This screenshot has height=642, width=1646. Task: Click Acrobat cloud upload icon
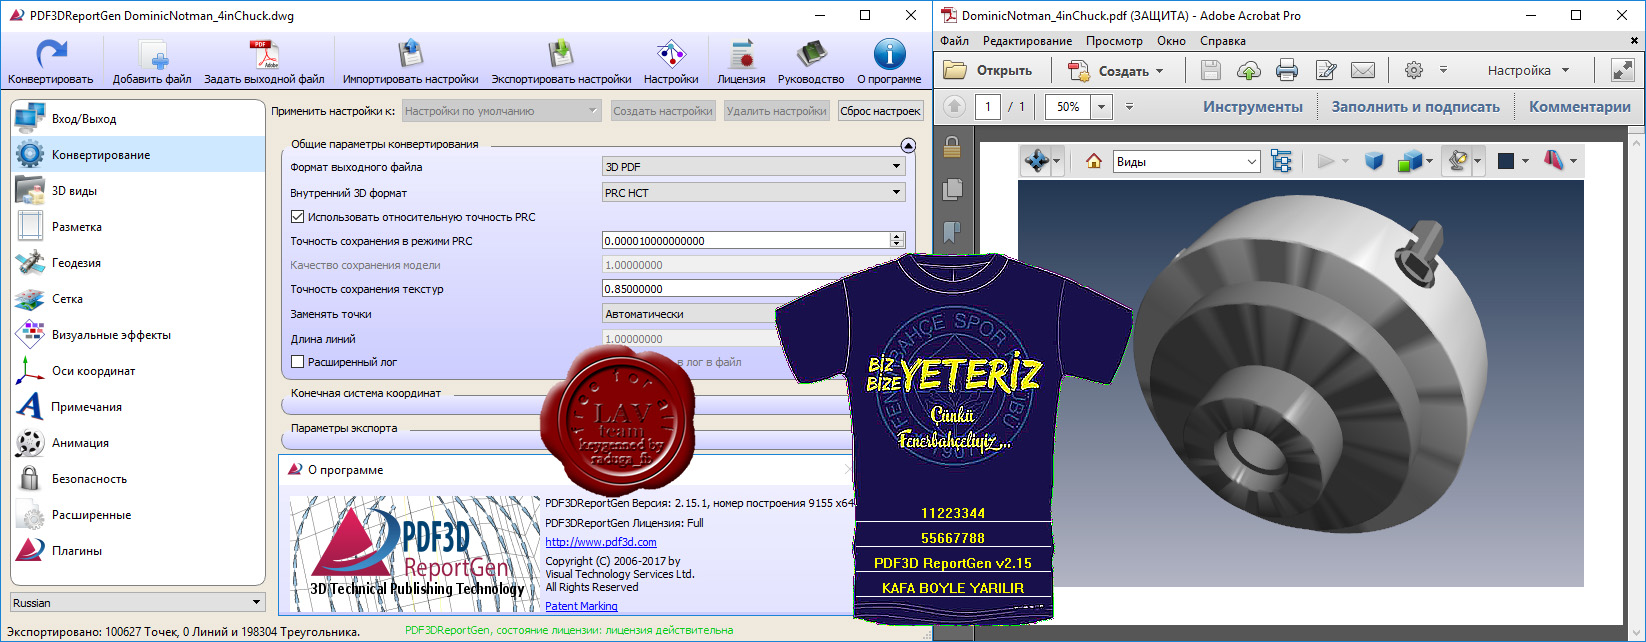(1249, 70)
